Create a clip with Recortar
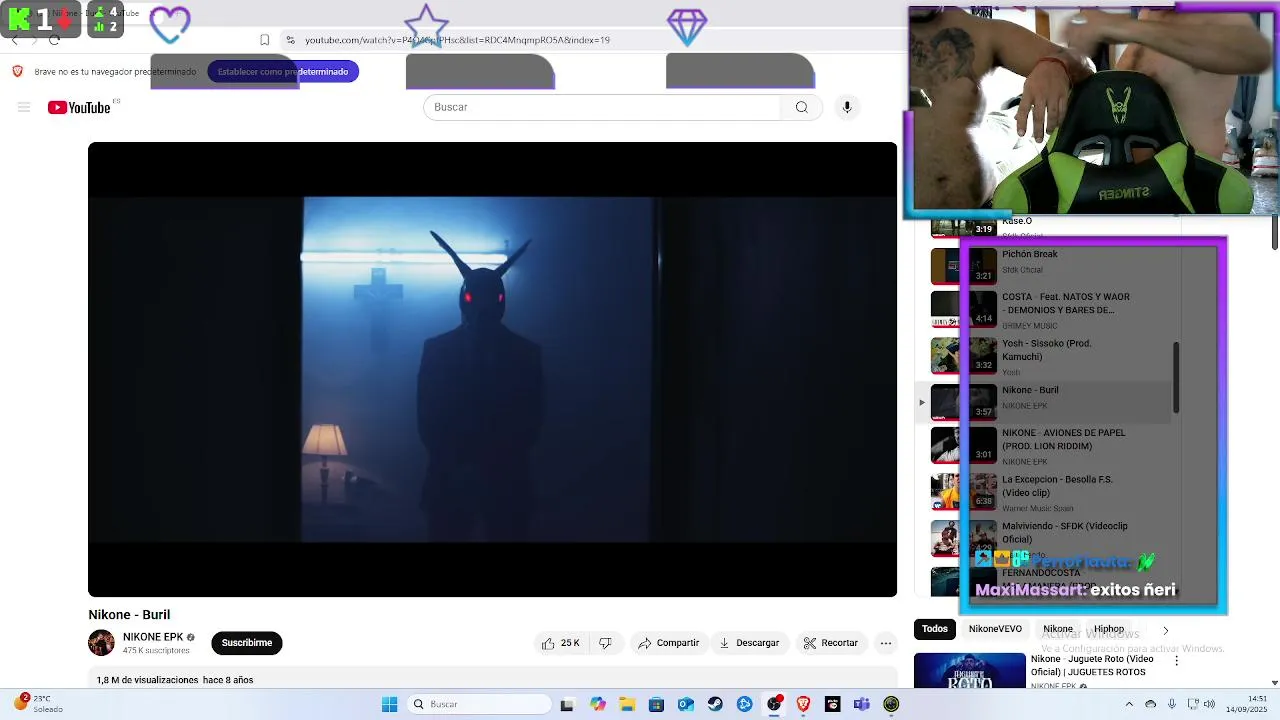Viewport: 1280px width, 720px height. [x=830, y=643]
